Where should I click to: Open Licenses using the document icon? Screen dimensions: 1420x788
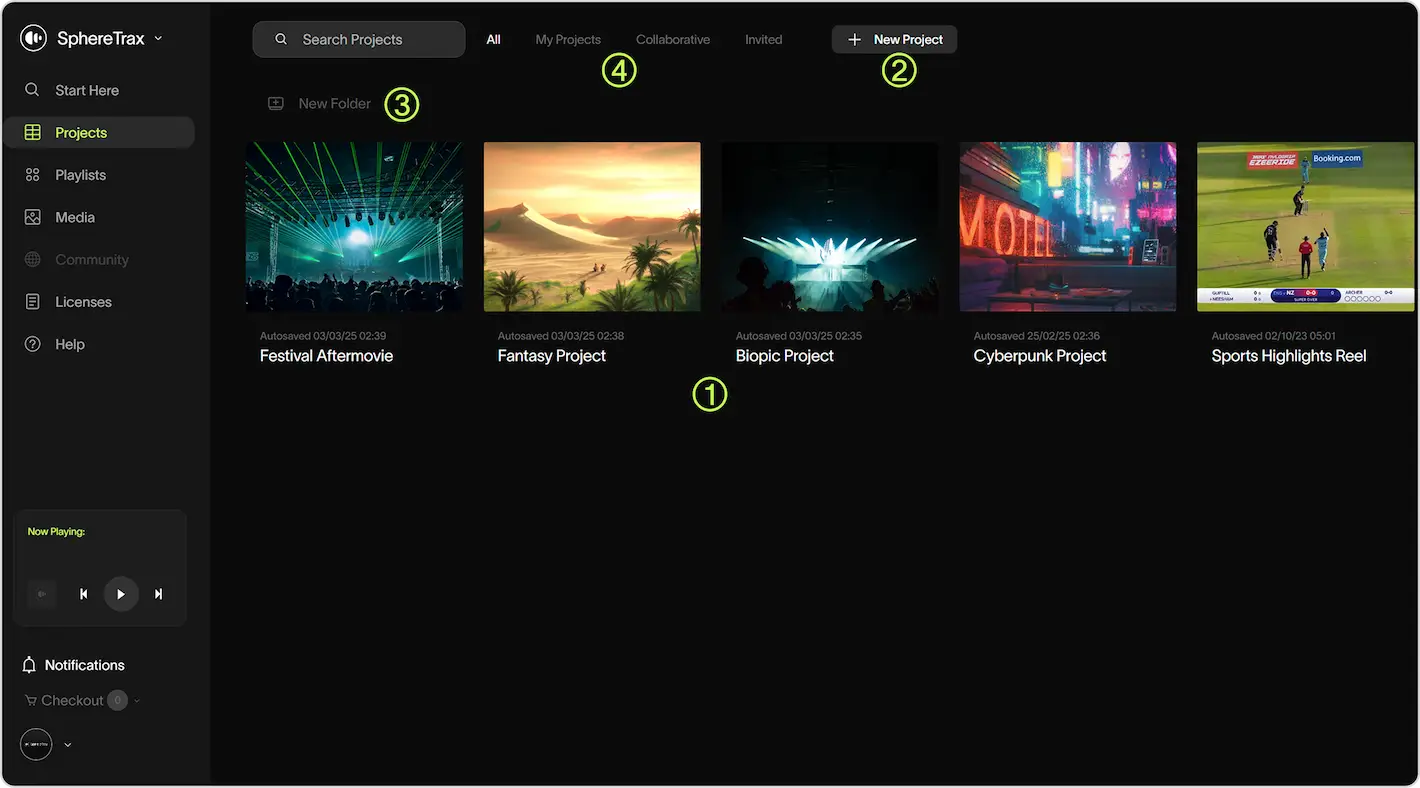click(32, 301)
